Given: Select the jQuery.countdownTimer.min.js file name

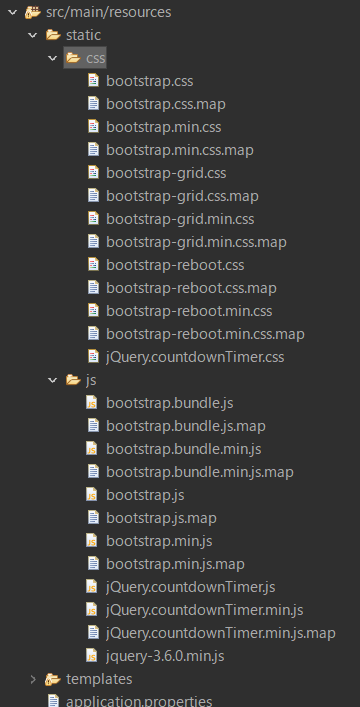Looking at the screenshot, I should [205, 610].
